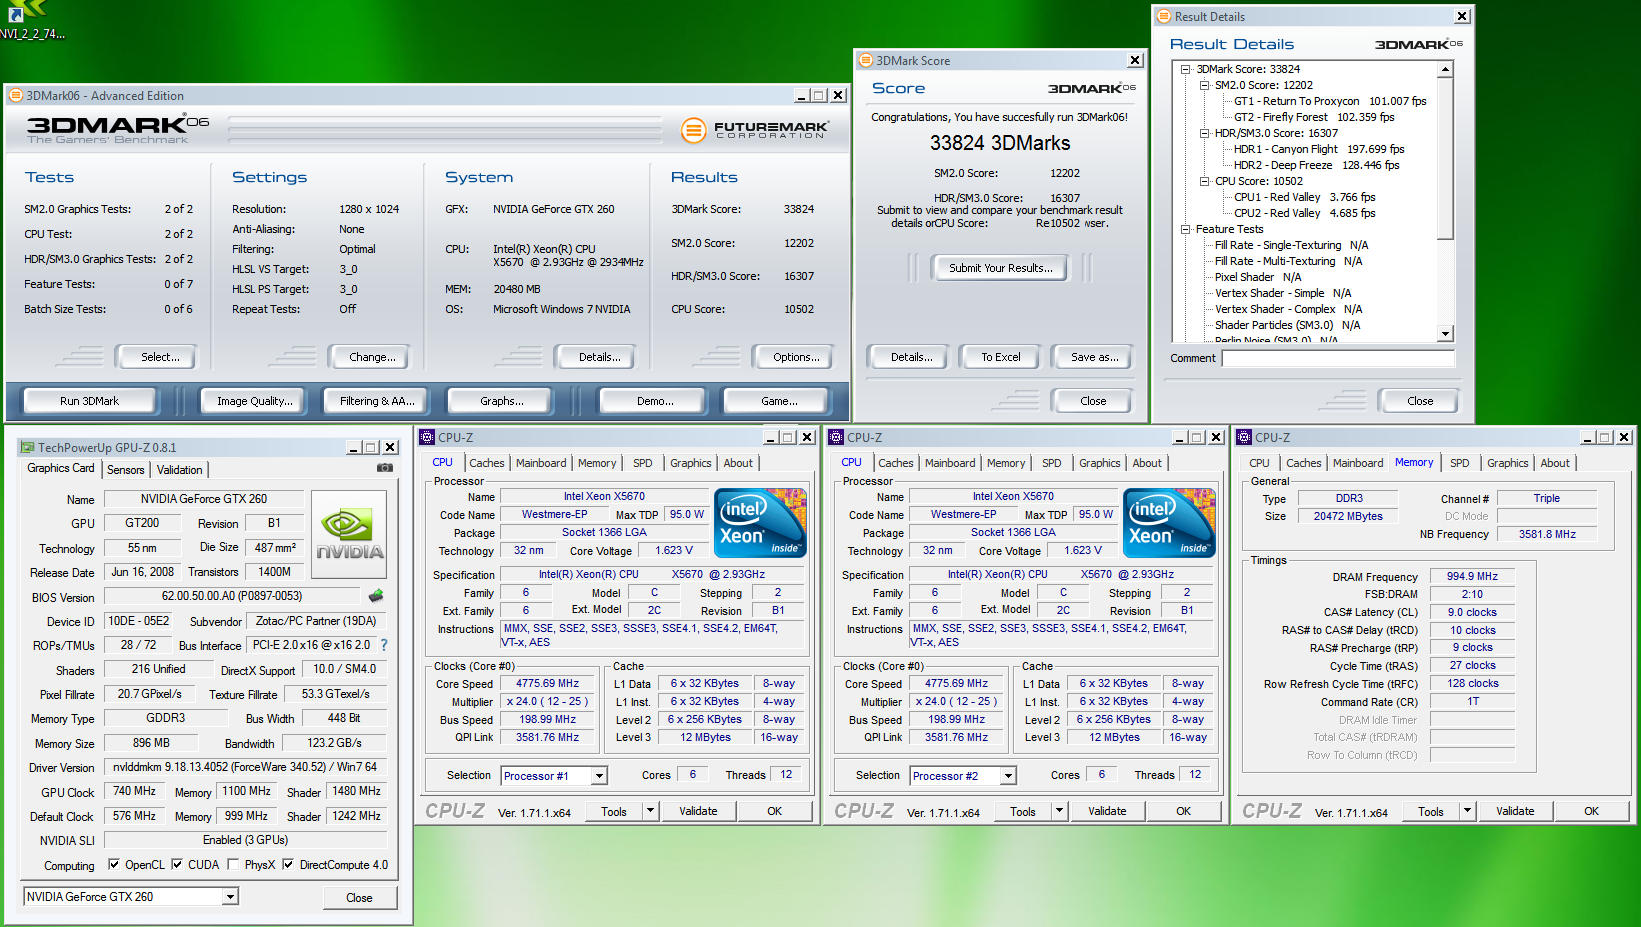Click the title icon of the Memory CPU-Z window
Image resolution: width=1641 pixels, height=927 pixels.
(1244, 437)
